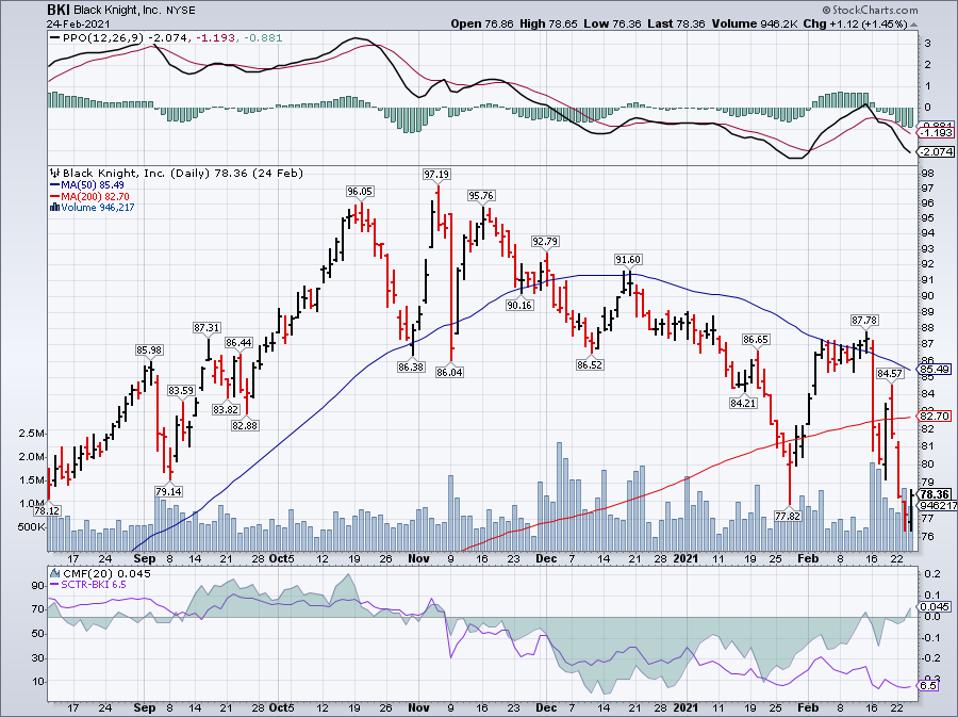Click the 85.49 tag on right price axis

coord(935,369)
